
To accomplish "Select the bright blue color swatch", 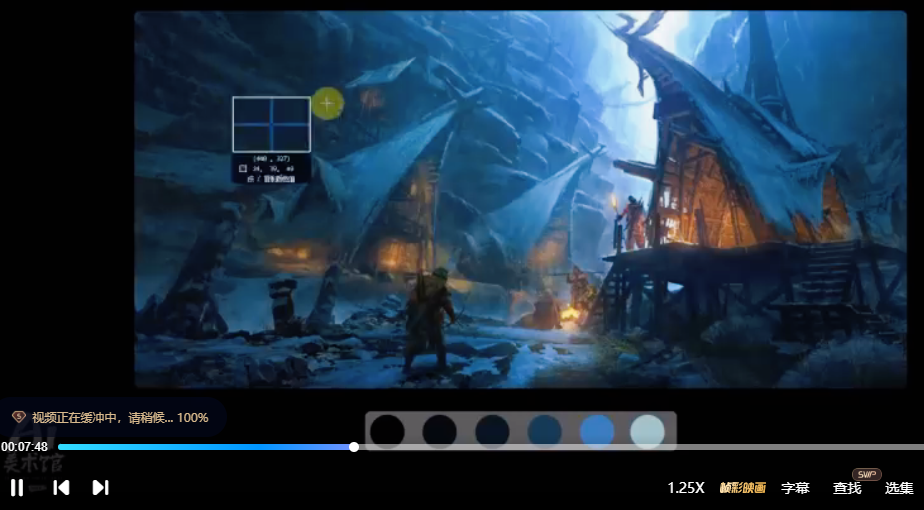I will [597, 431].
